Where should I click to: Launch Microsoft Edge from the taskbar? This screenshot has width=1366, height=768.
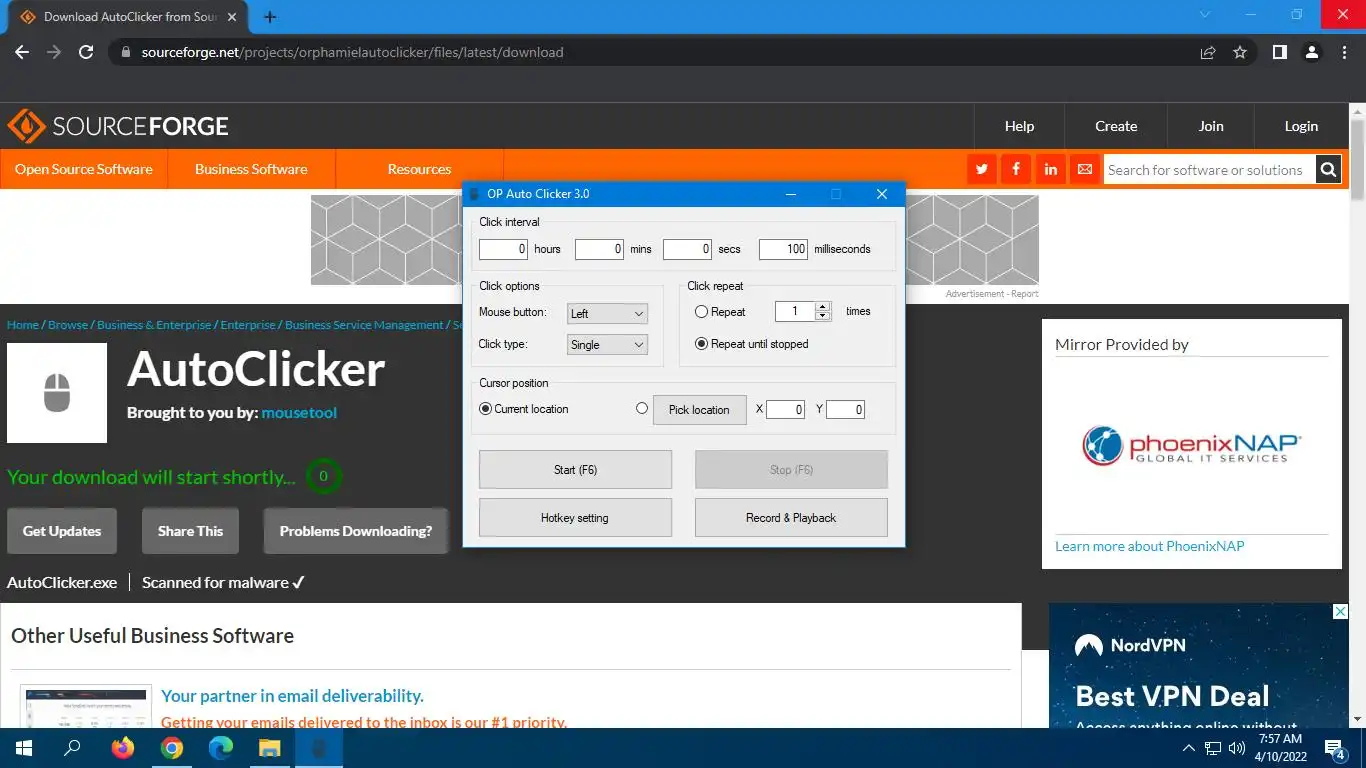click(x=221, y=747)
